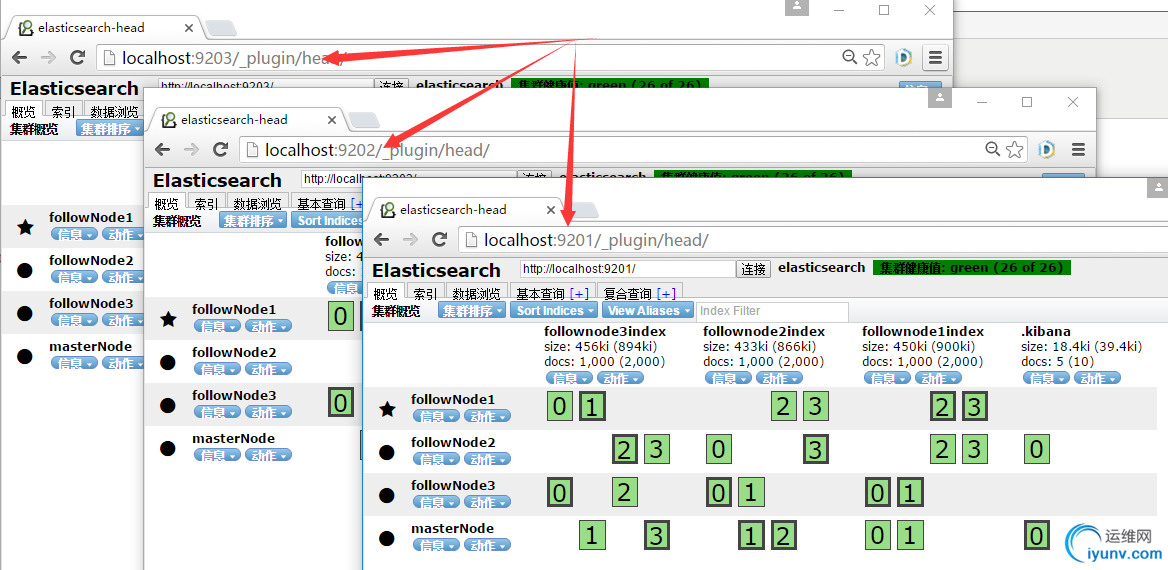Click zoom magnifier icon in the 9203 address bar

tap(849, 57)
